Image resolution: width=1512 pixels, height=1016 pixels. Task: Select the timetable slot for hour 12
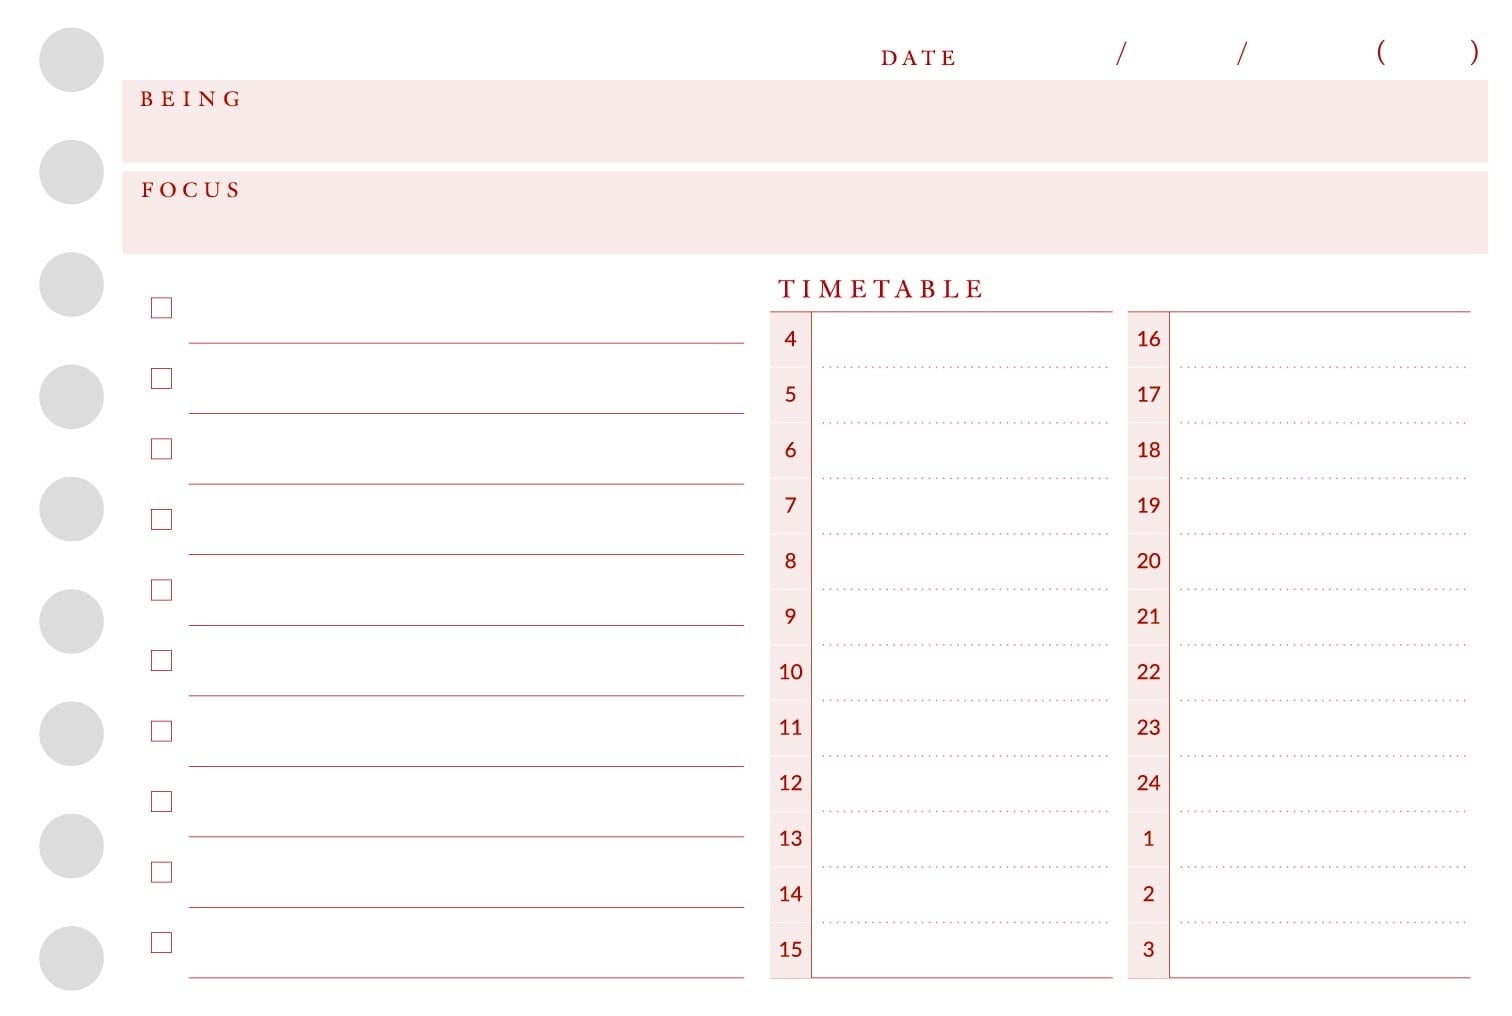pos(941,784)
